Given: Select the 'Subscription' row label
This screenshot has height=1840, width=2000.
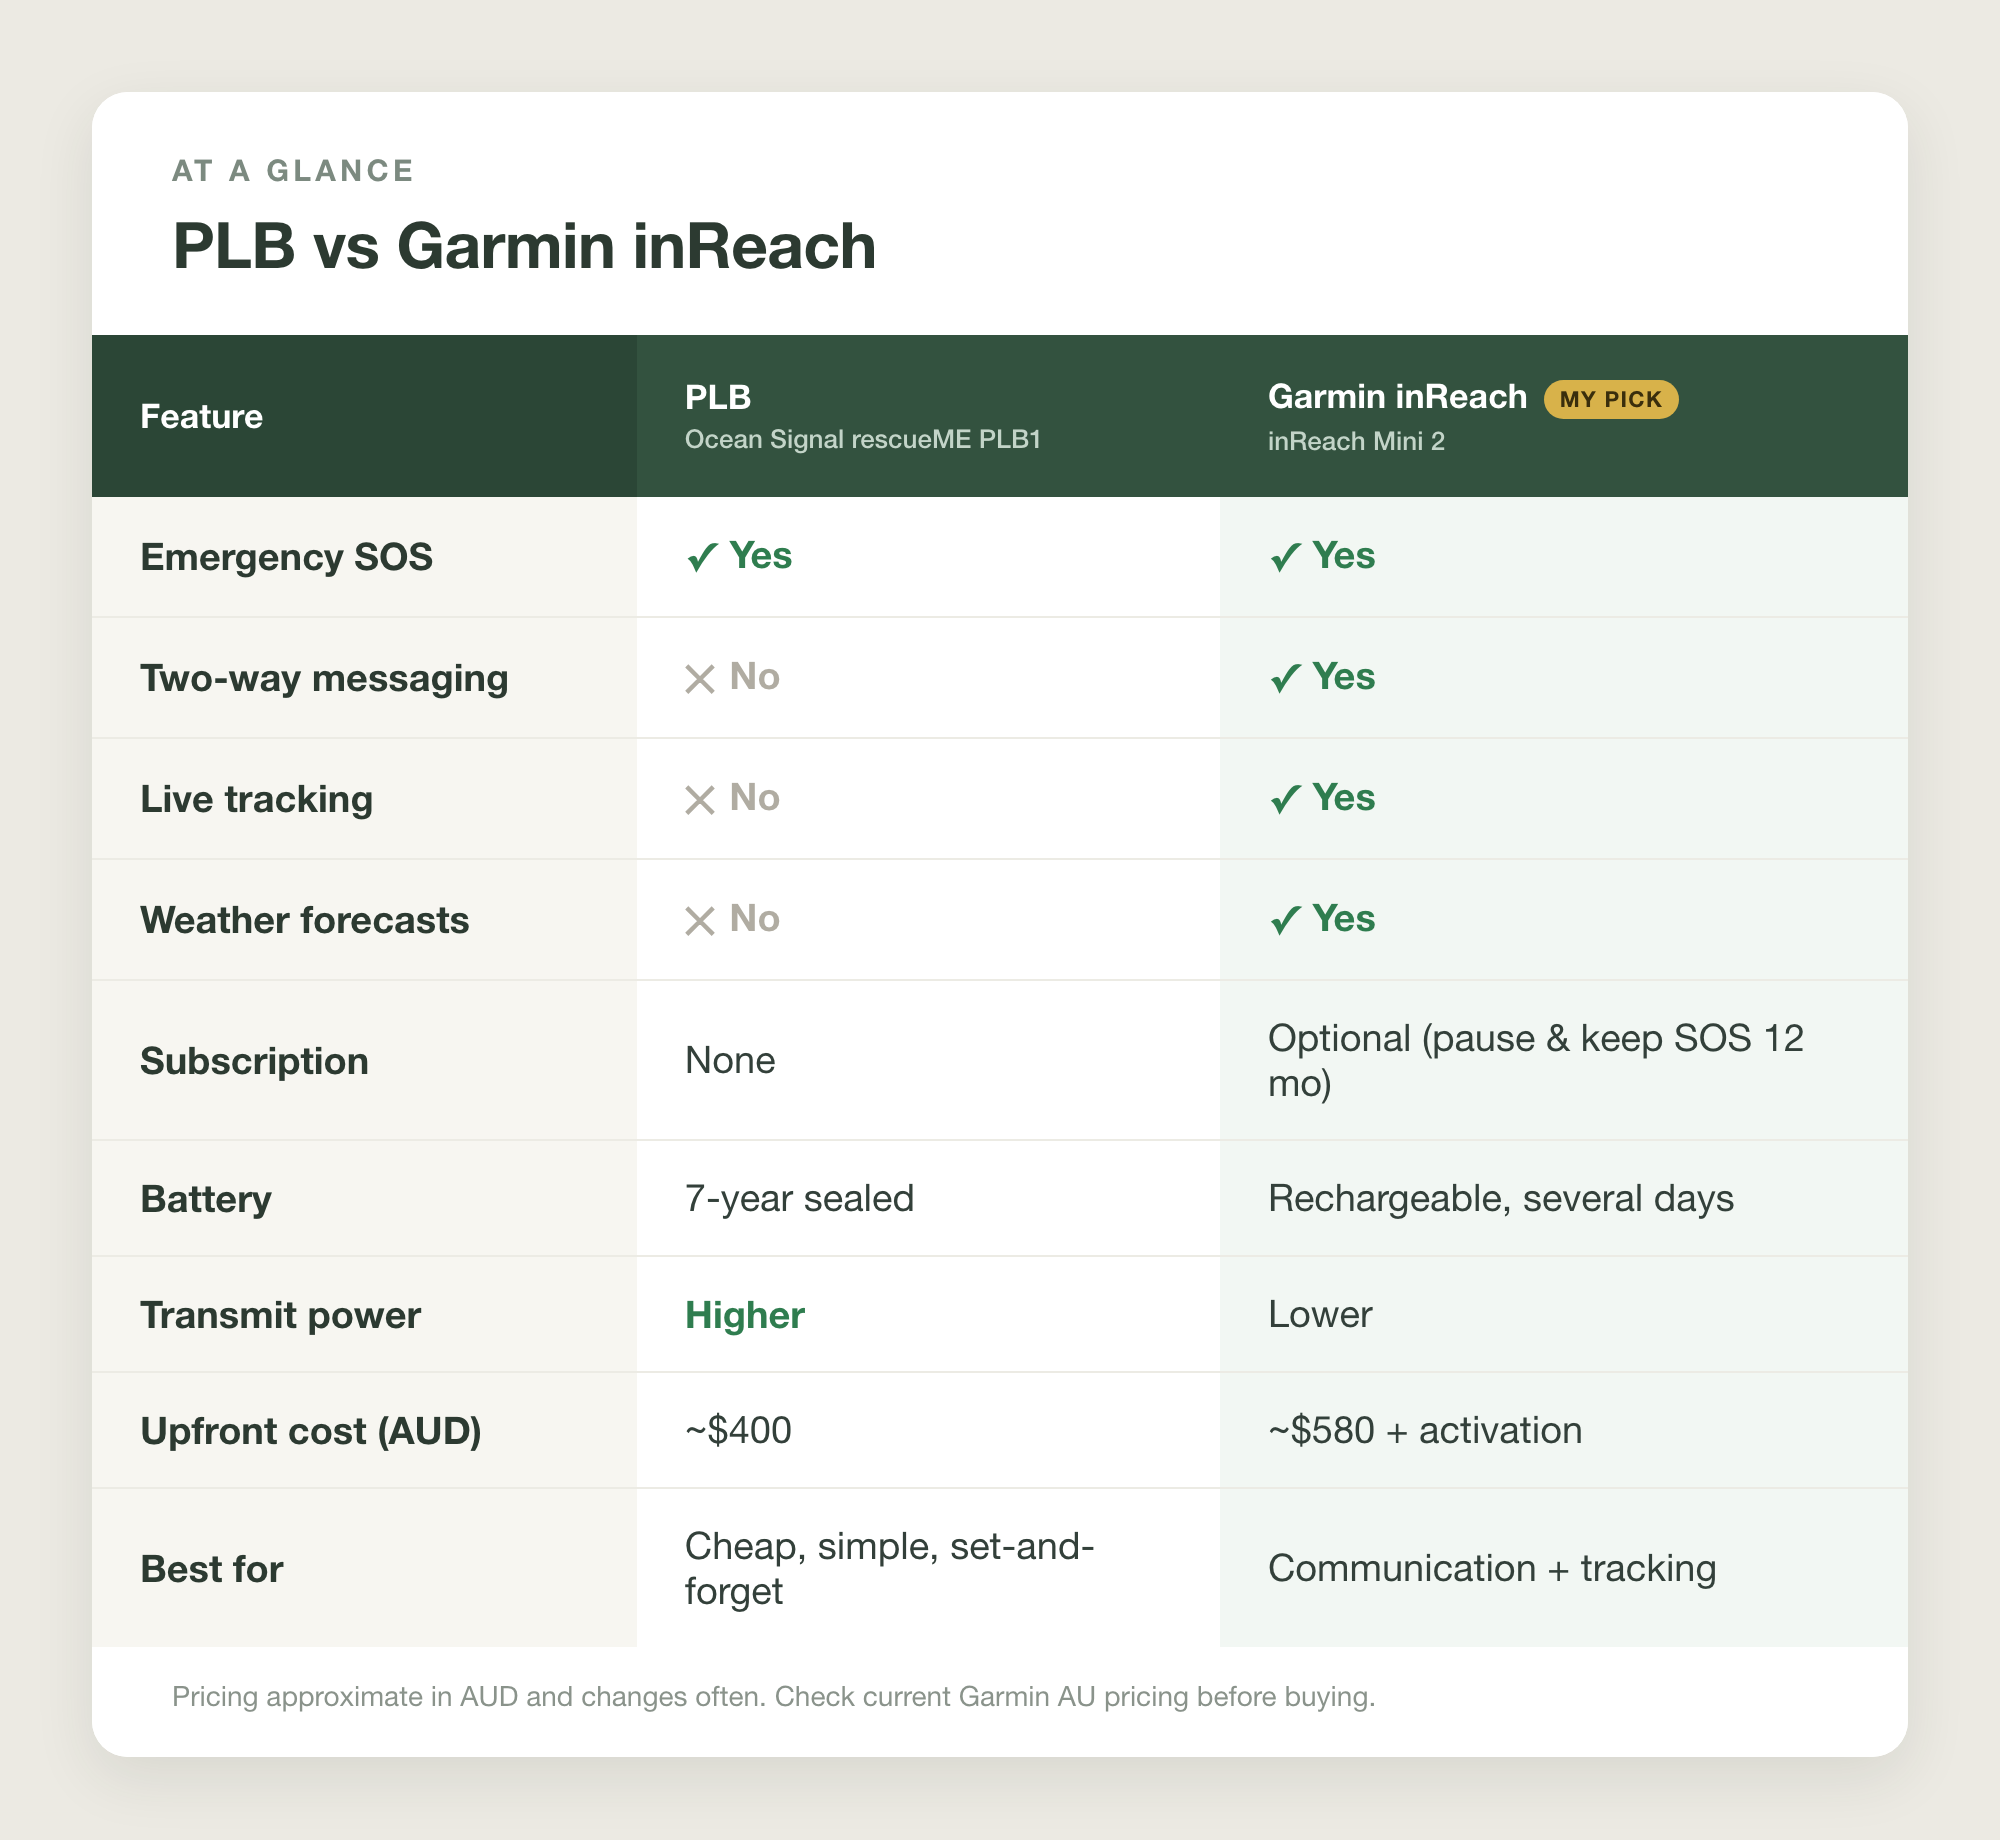Looking at the screenshot, I should pyautogui.click(x=254, y=1061).
